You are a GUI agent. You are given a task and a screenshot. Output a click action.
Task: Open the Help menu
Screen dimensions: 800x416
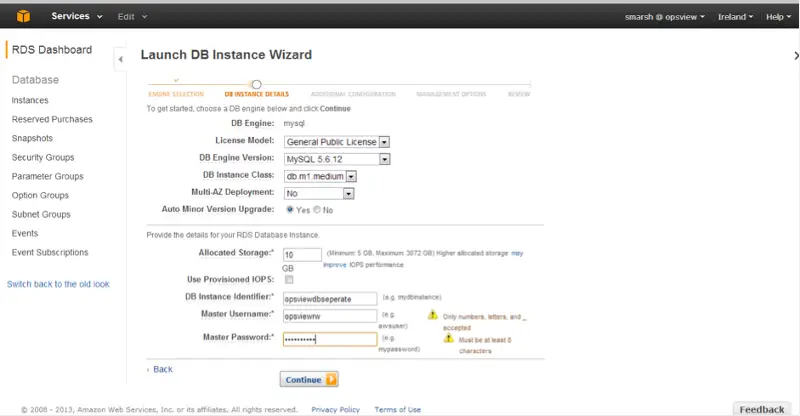(x=778, y=17)
